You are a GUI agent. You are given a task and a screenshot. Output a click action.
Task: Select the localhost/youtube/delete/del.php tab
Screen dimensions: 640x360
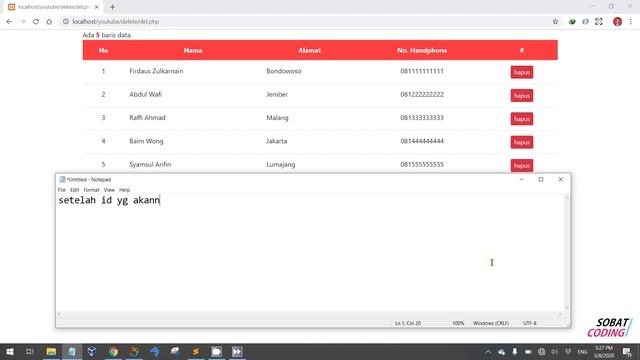(x=53, y=7)
